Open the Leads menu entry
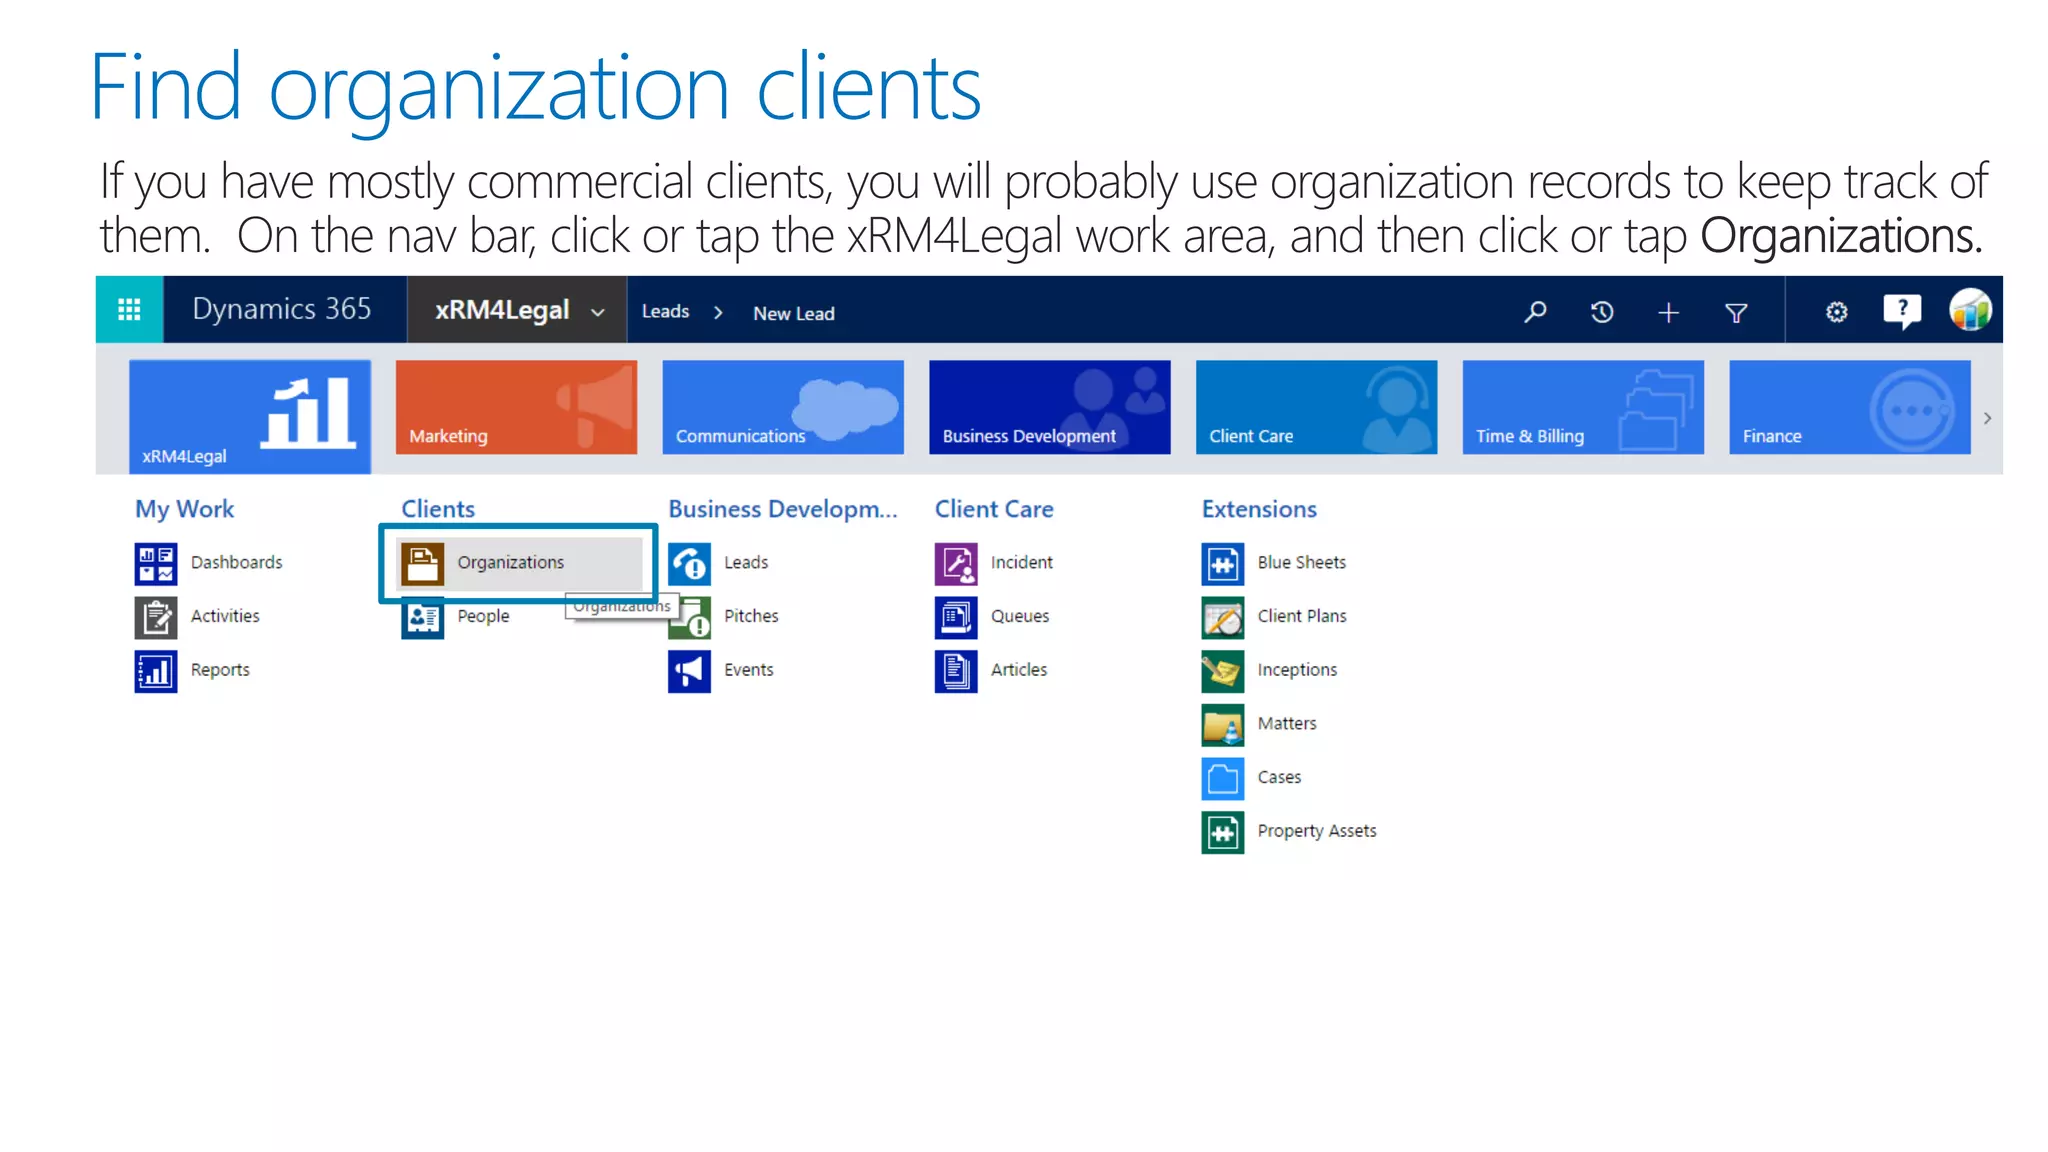The height and width of the screenshot is (1152, 2048). click(x=746, y=563)
